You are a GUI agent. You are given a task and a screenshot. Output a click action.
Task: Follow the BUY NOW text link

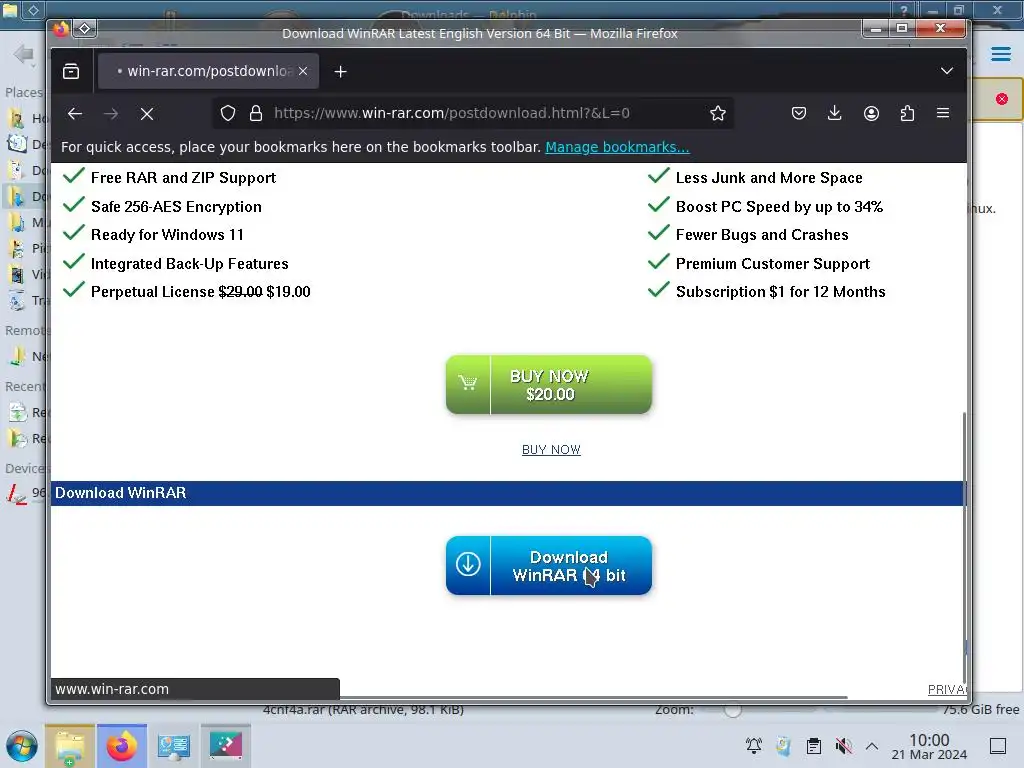click(551, 449)
